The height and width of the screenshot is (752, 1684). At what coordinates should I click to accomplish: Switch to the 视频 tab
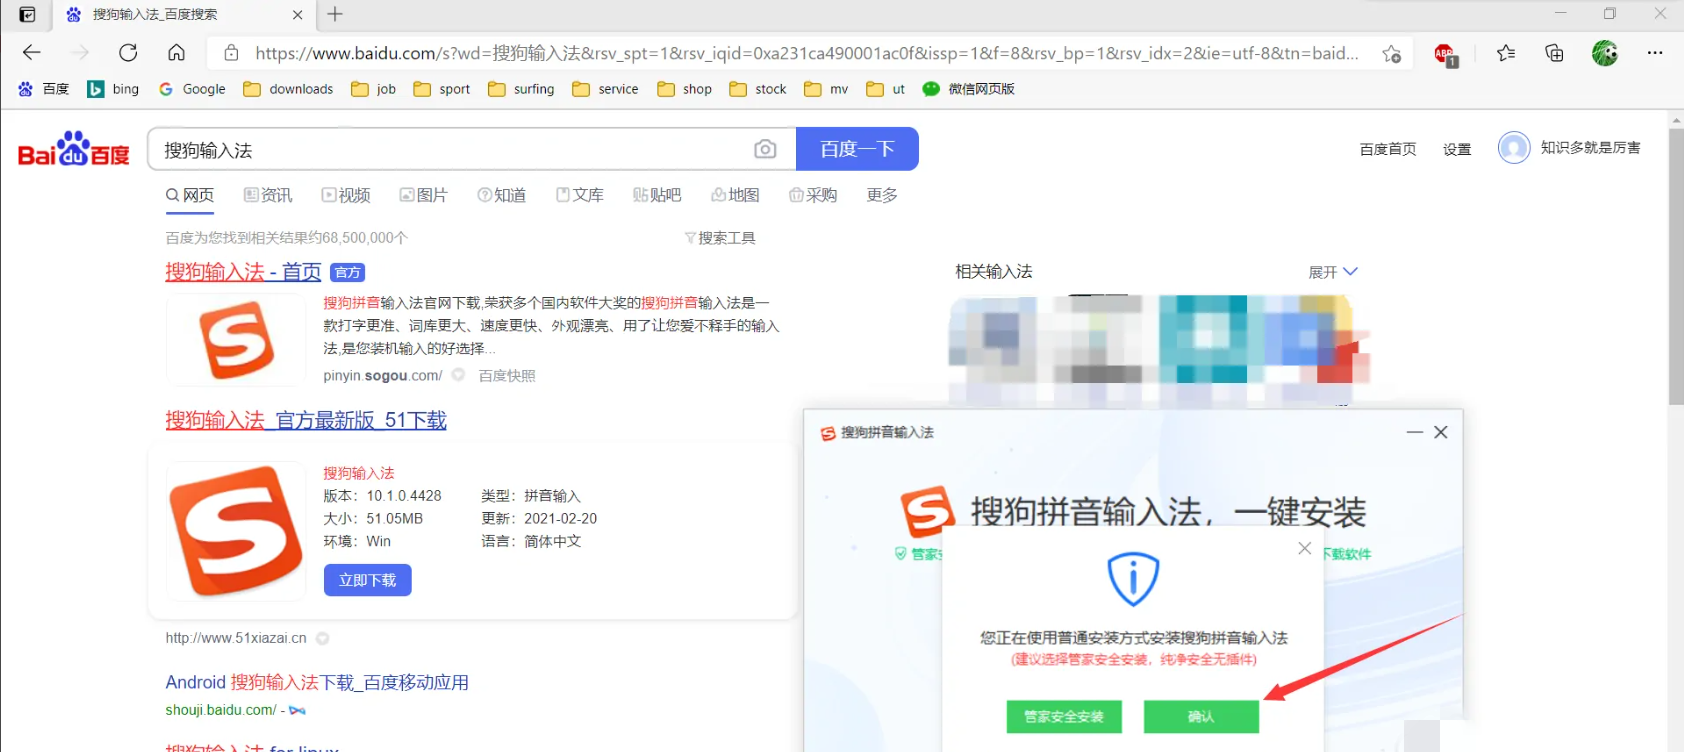coord(346,195)
